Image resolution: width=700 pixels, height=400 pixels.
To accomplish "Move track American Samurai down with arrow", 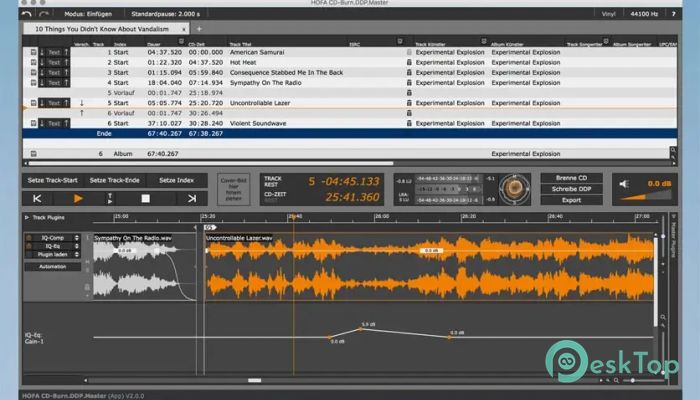I will pyautogui.click(x=42, y=52).
